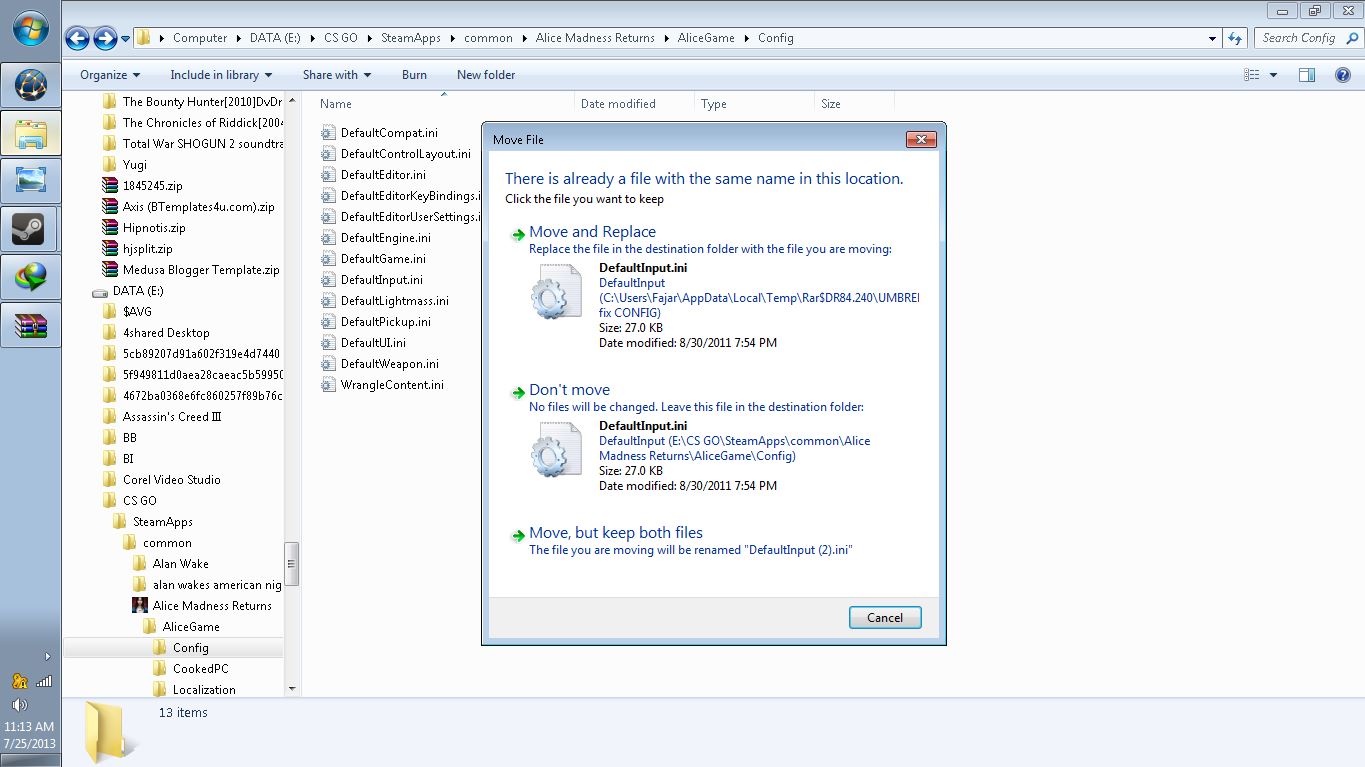Screen dimensions: 1365x767
Task: Click Cancel in the Move File dialog
Action: tap(885, 618)
